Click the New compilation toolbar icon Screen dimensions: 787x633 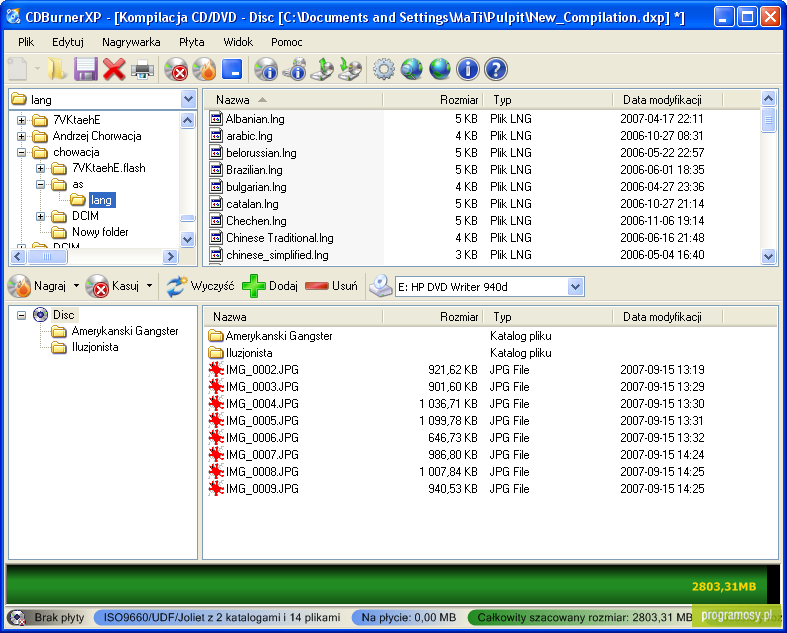coord(18,69)
